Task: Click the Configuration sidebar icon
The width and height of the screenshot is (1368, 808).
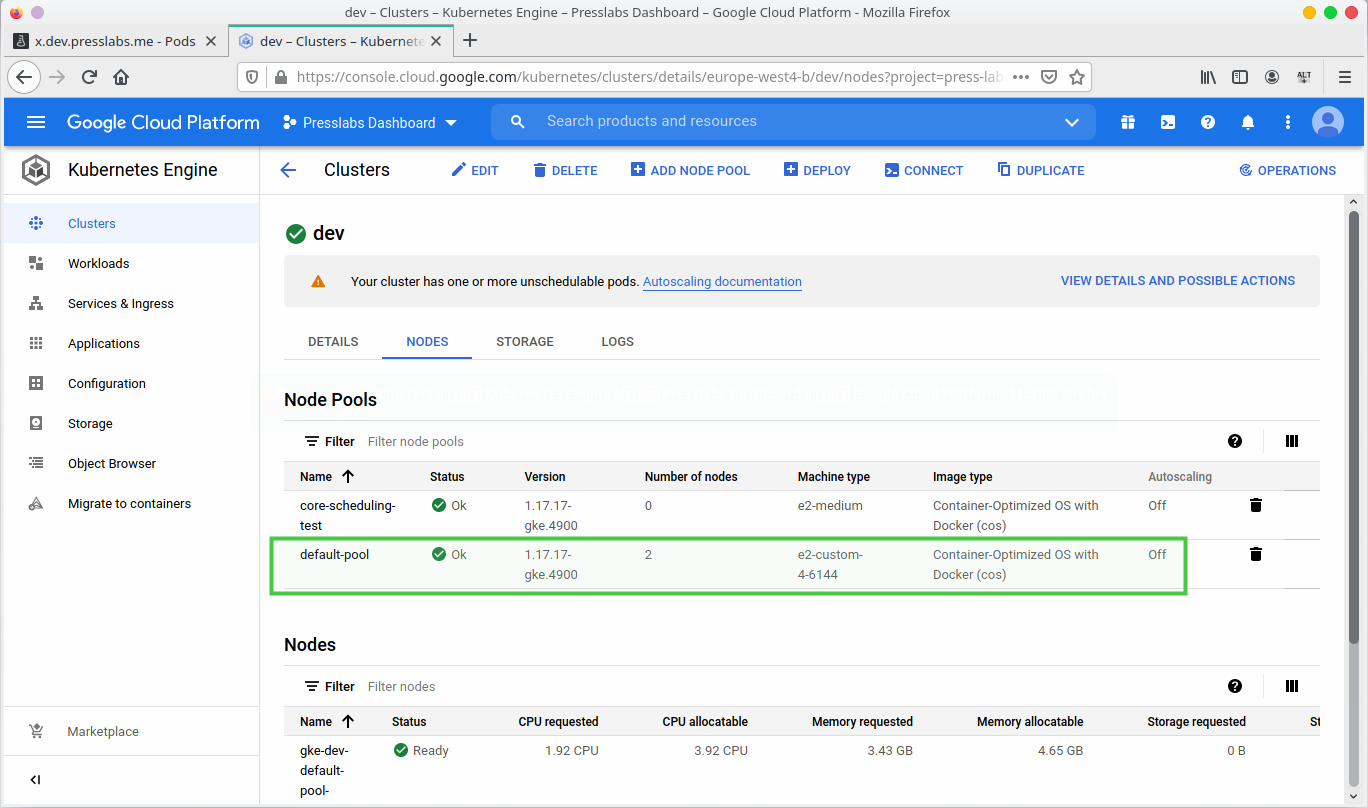Action: [36, 383]
